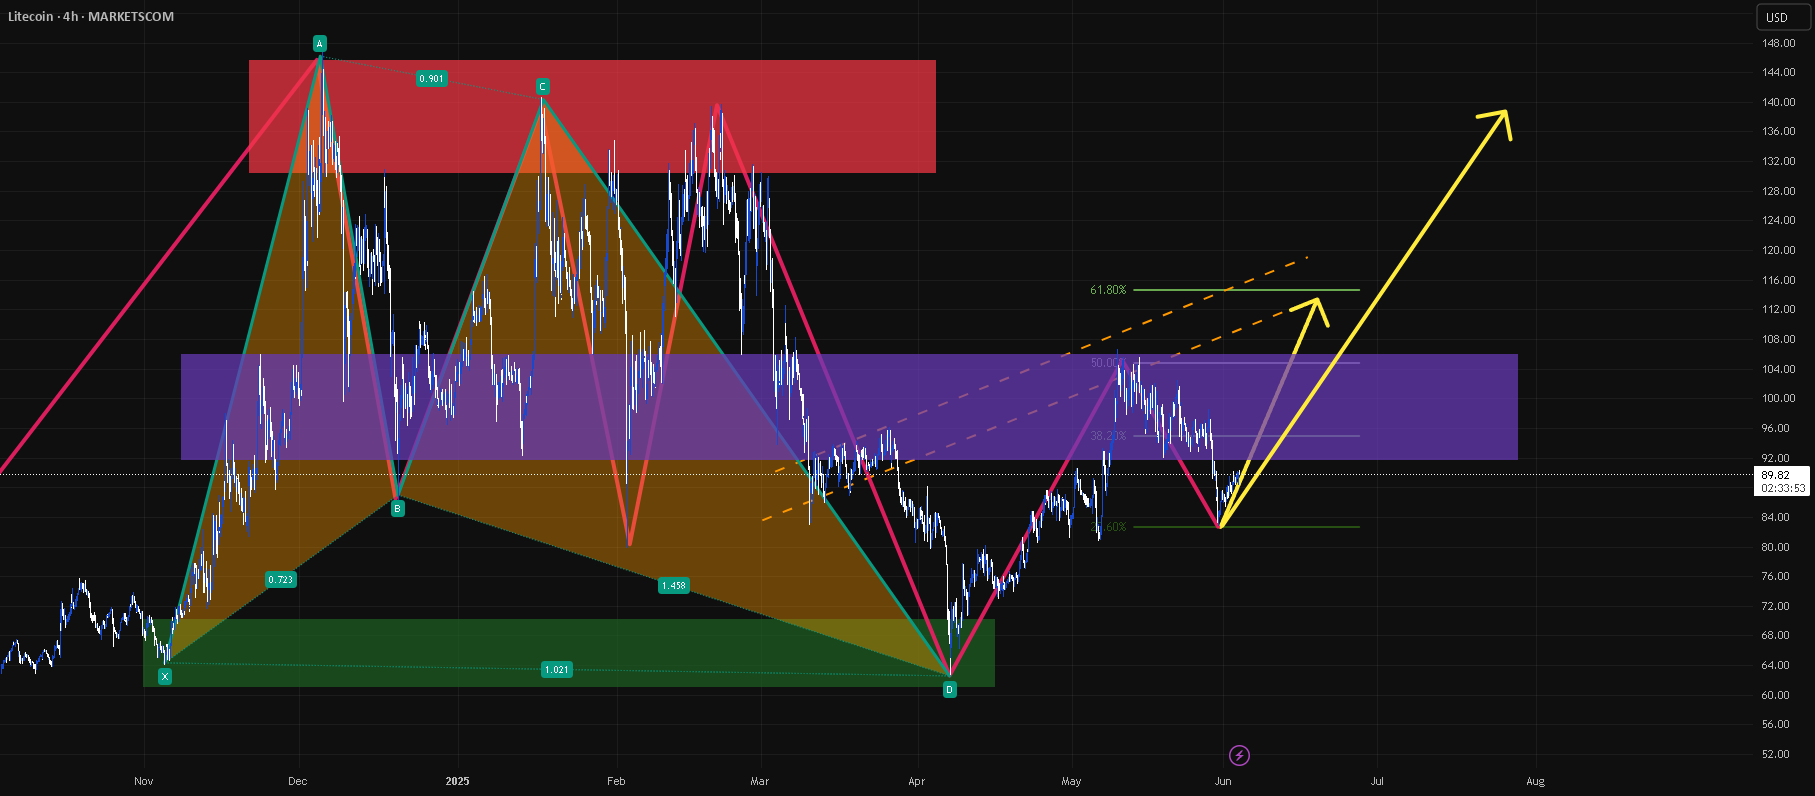The width and height of the screenshot is (1815, 796).
Task: Select the large yellow projection arrow head
Action: (1495, 123)
